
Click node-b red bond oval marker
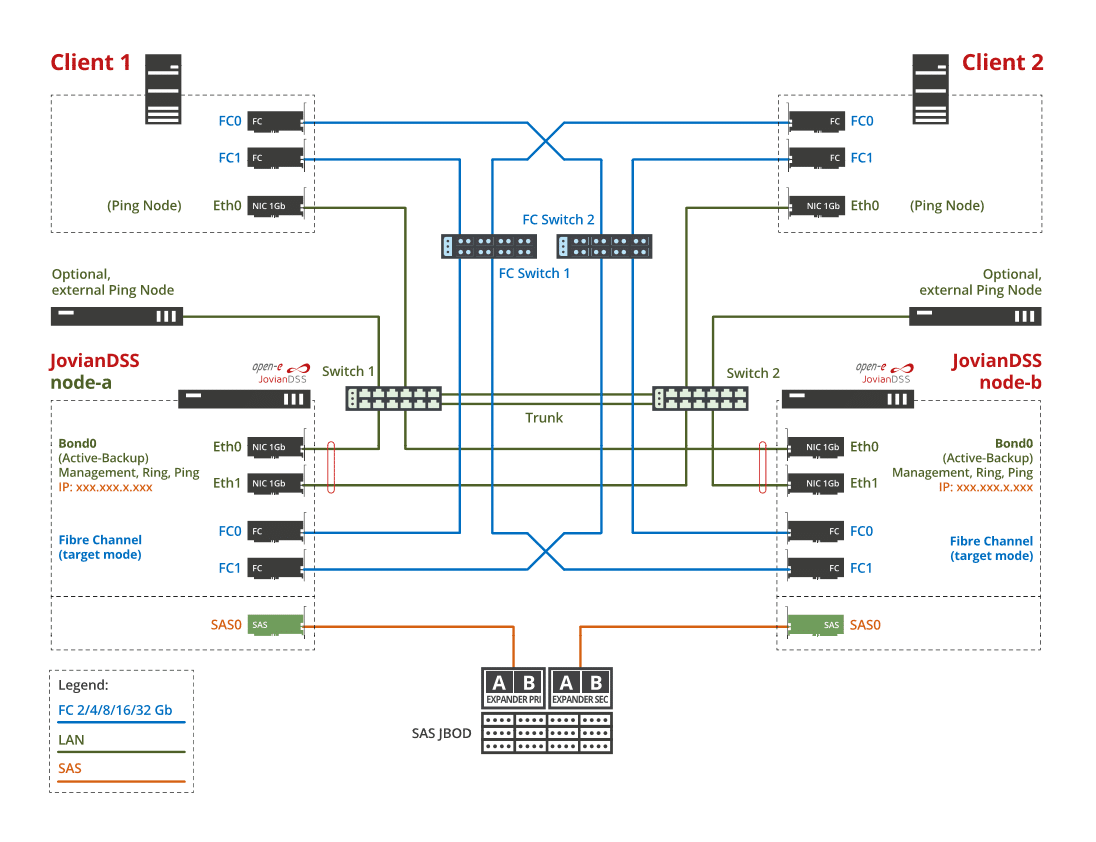763,467
